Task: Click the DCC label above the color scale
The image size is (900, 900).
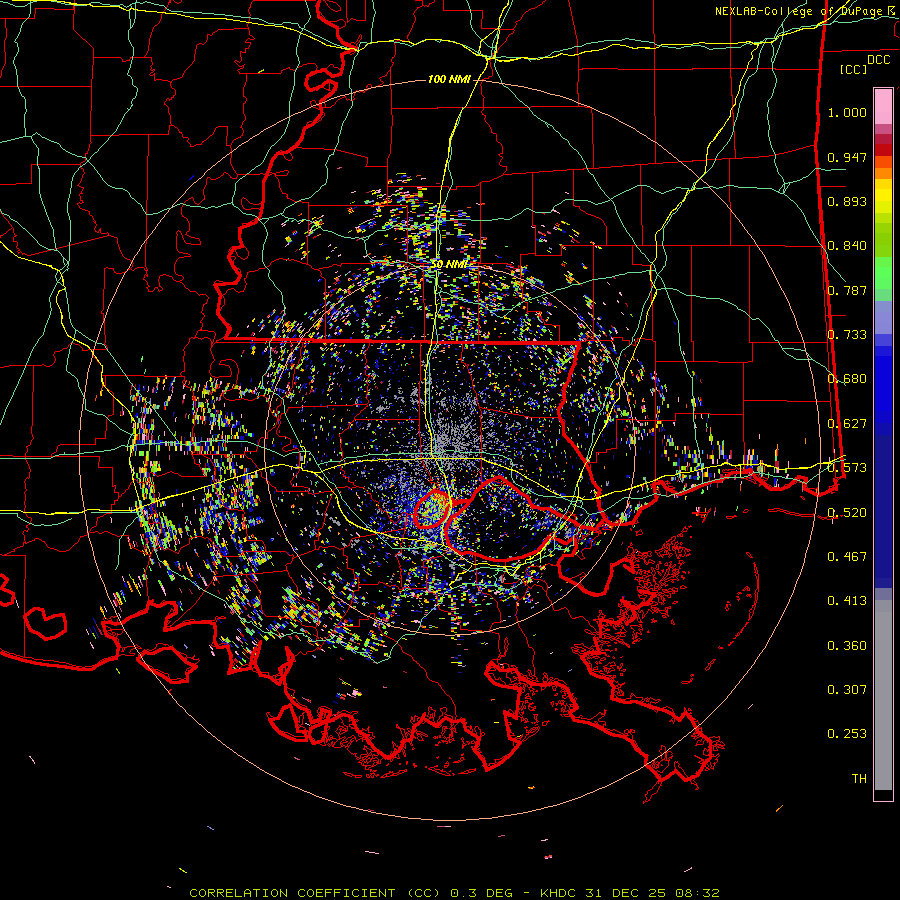Action: (878, 60)
